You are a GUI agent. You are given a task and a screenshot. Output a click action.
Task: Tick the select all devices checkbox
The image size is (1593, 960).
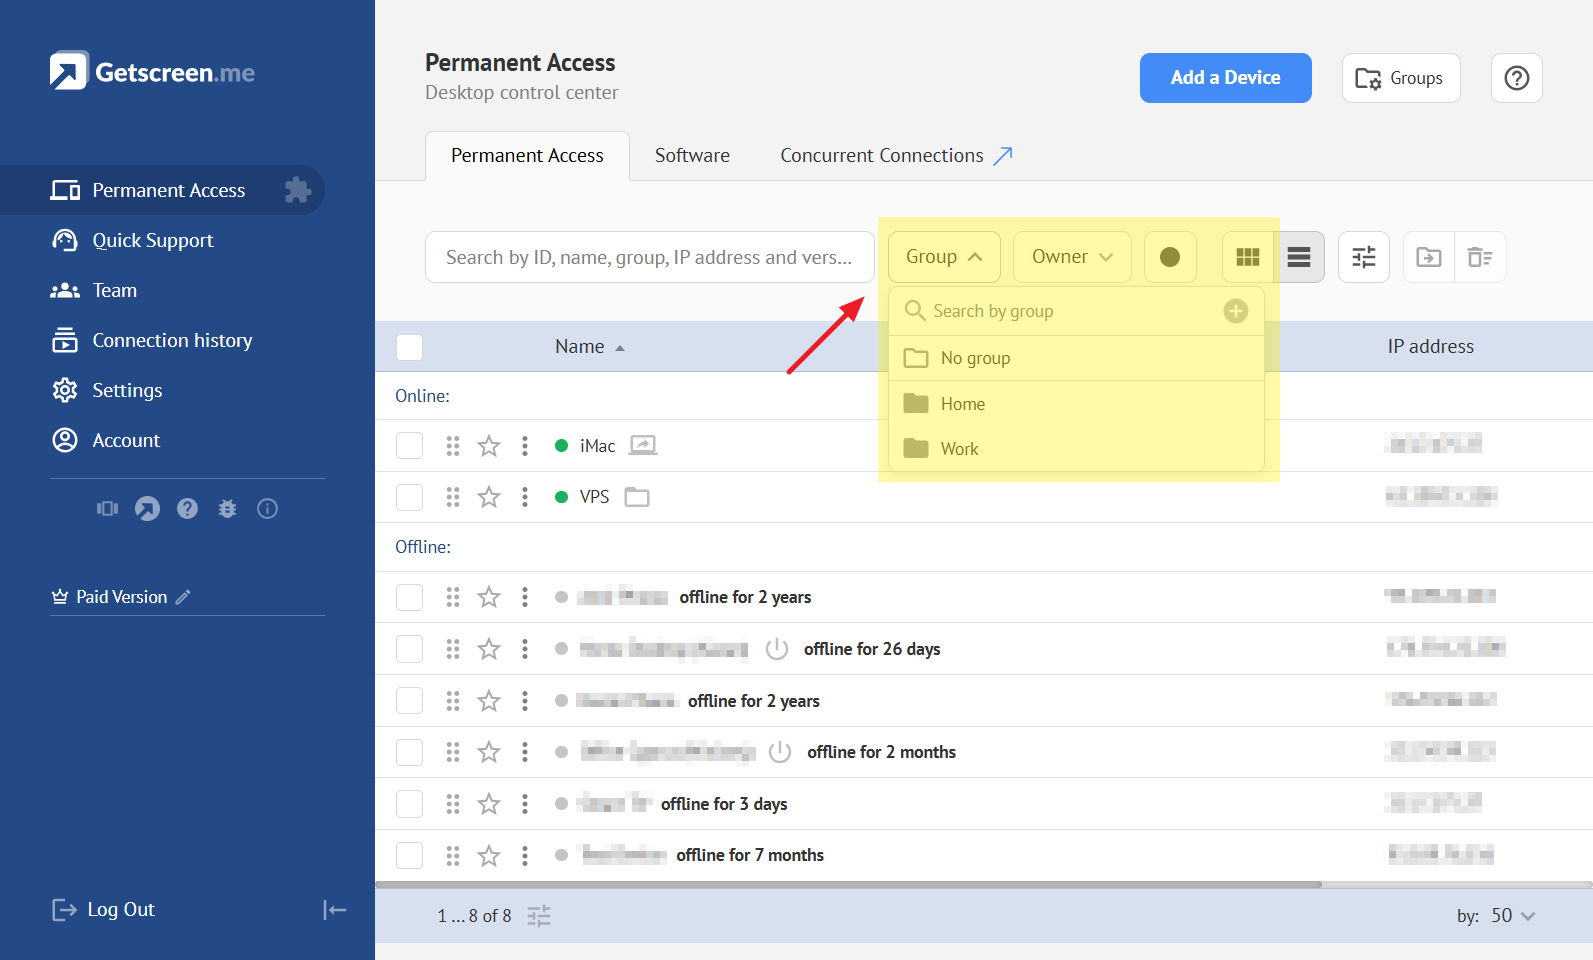[x=409, y=347]
